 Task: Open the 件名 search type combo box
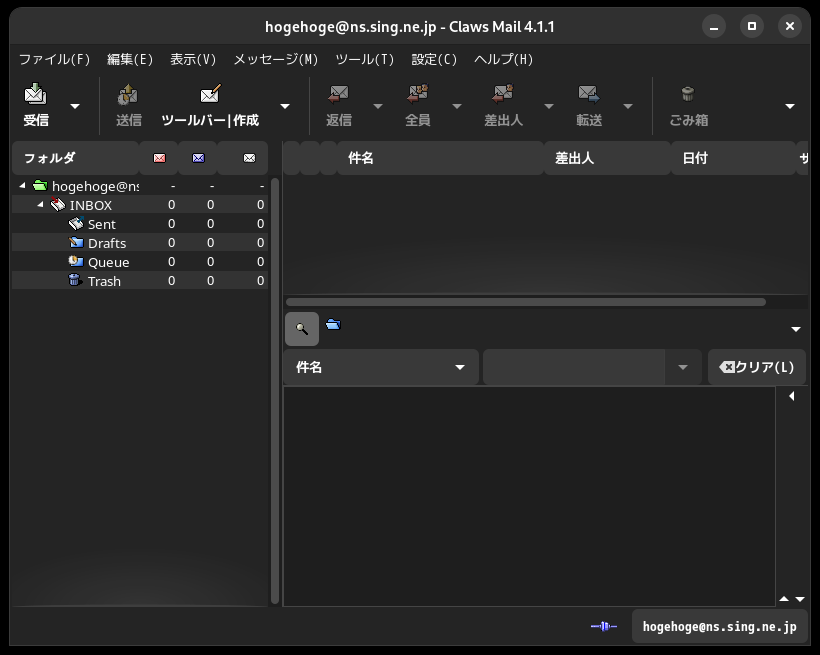[381, 367]
